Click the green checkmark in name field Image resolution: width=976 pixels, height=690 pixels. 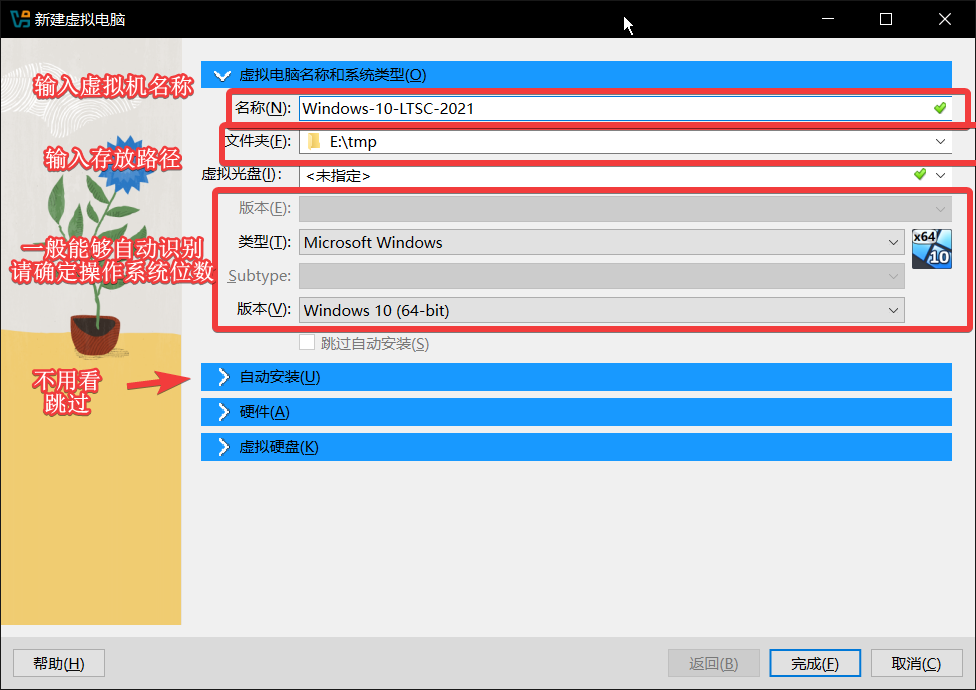pyautogui.click(x=939, y=108)
